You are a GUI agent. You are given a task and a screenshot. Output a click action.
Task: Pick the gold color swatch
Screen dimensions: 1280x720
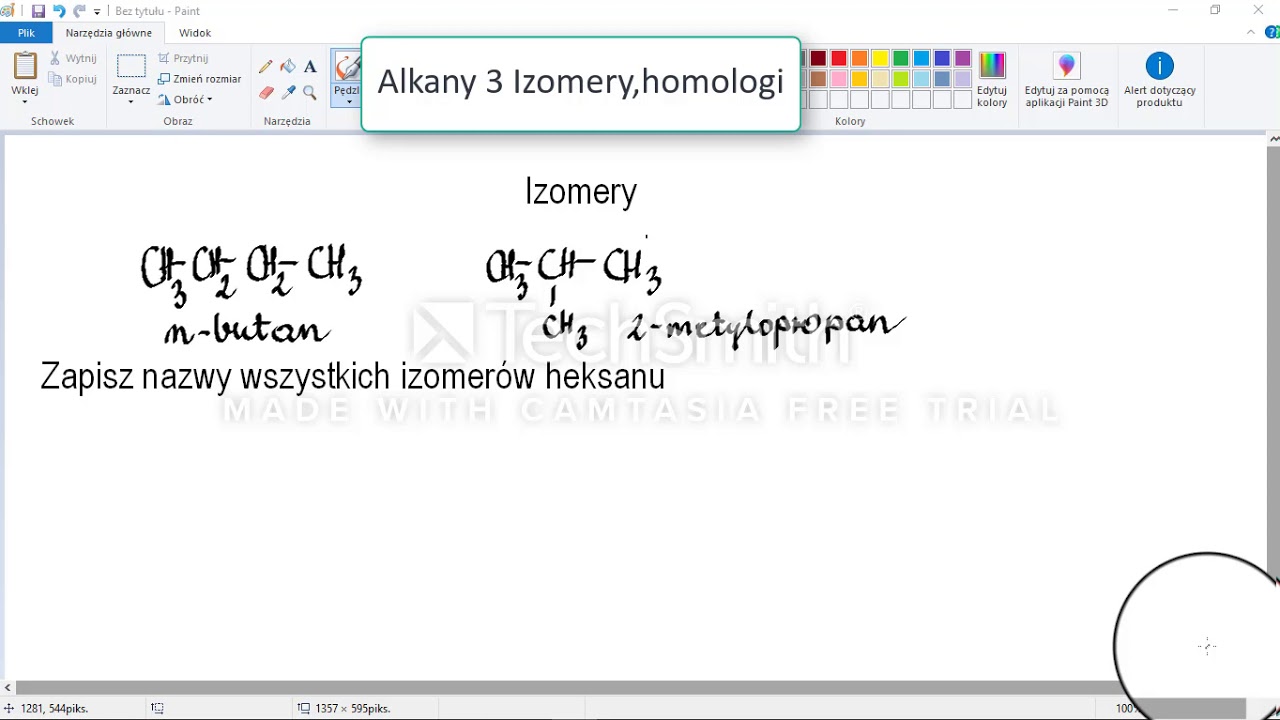click(859, 79)
